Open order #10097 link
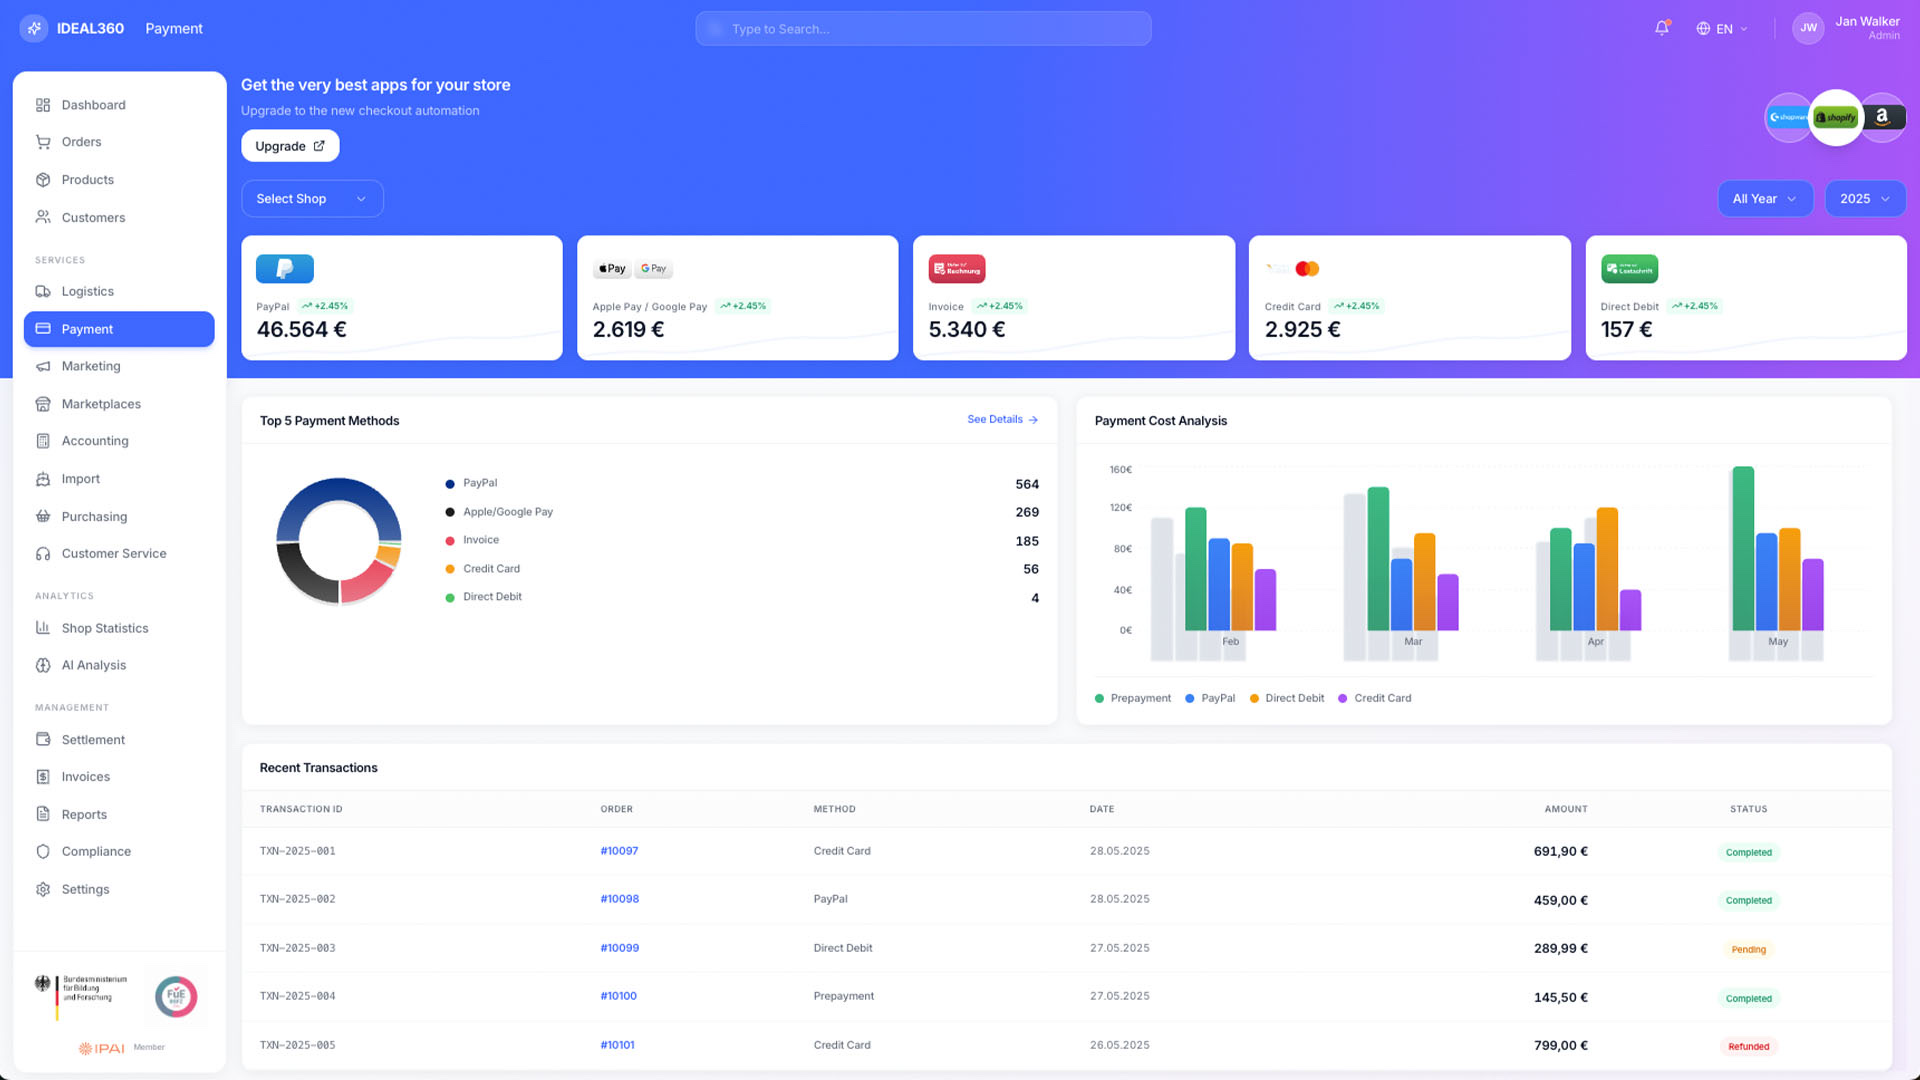1920x1080 pixels. pyautogui.click(x=619, y=851)
